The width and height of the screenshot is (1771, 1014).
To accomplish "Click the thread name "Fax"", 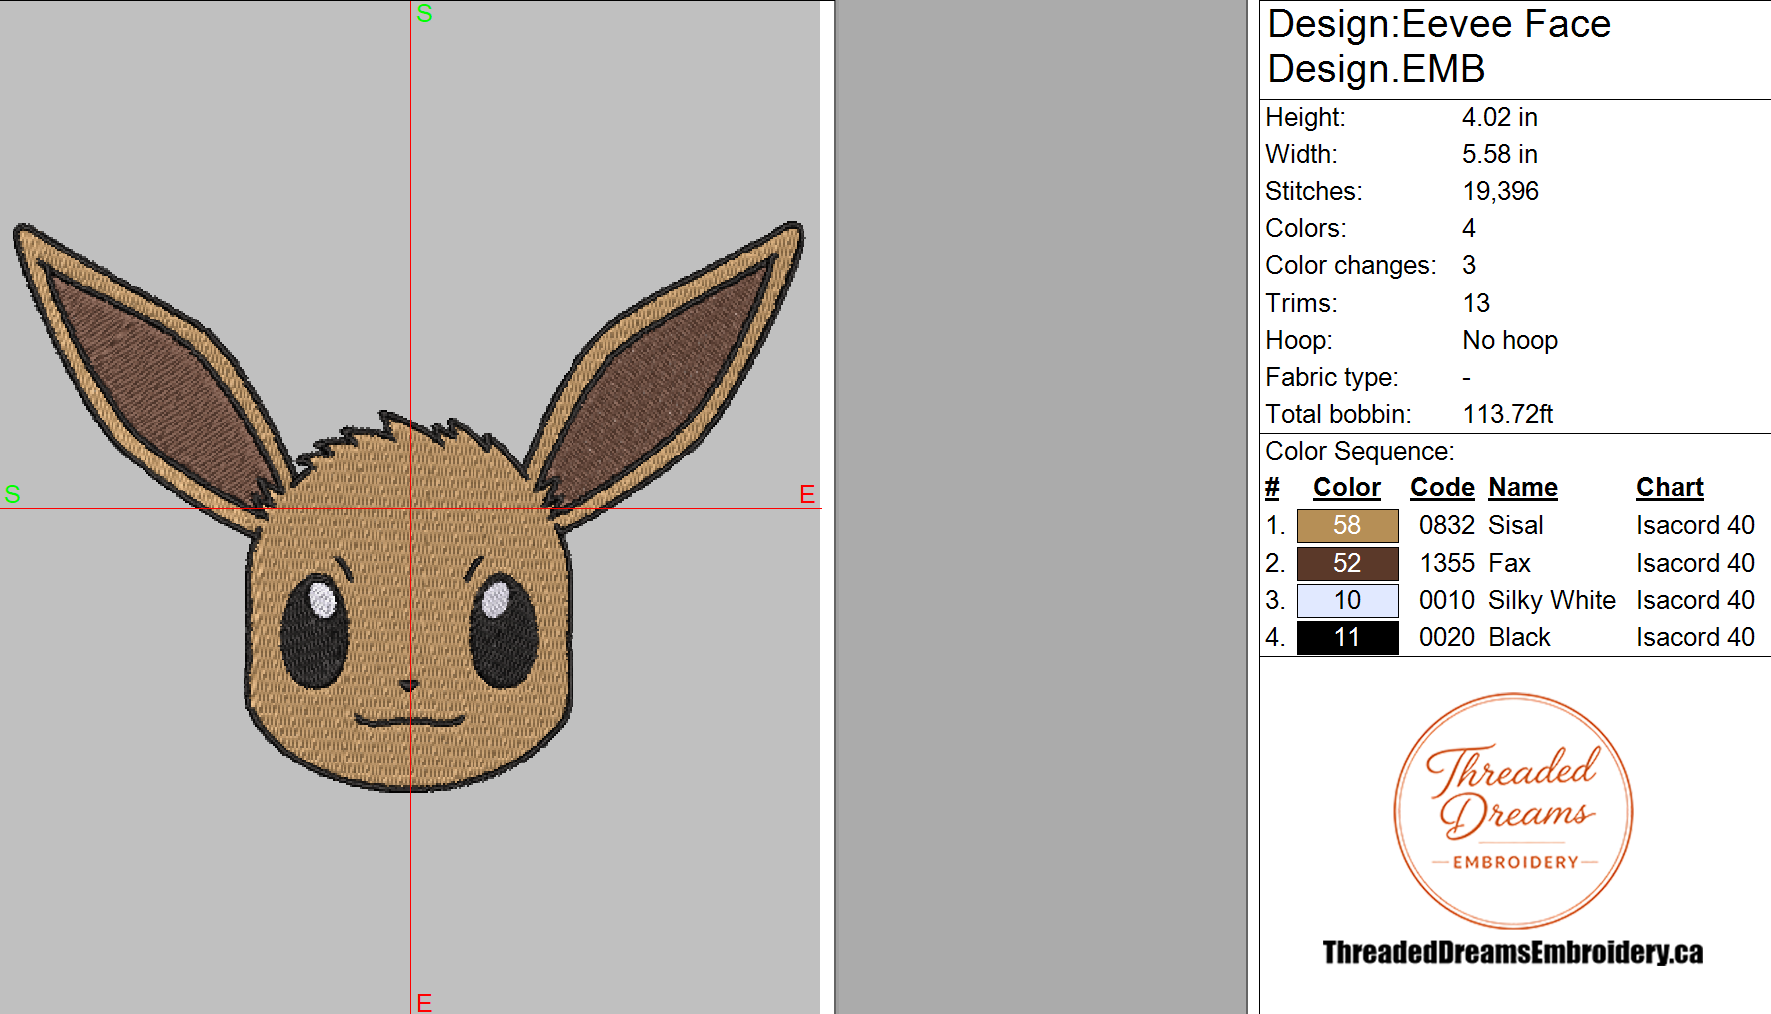I will click(x=1509, y=563).
